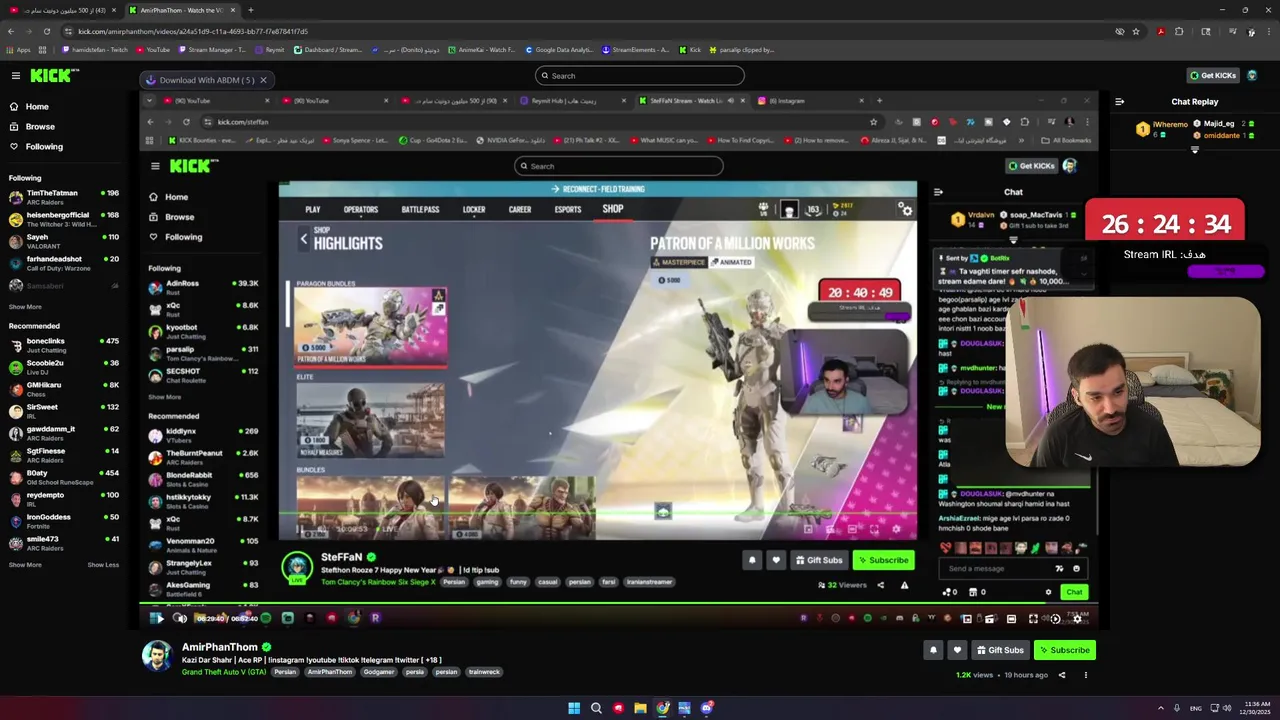Click the Godgamer tag
This screenshot has height=720, width=1280.
pyautogui.click(x=378, y=672)
